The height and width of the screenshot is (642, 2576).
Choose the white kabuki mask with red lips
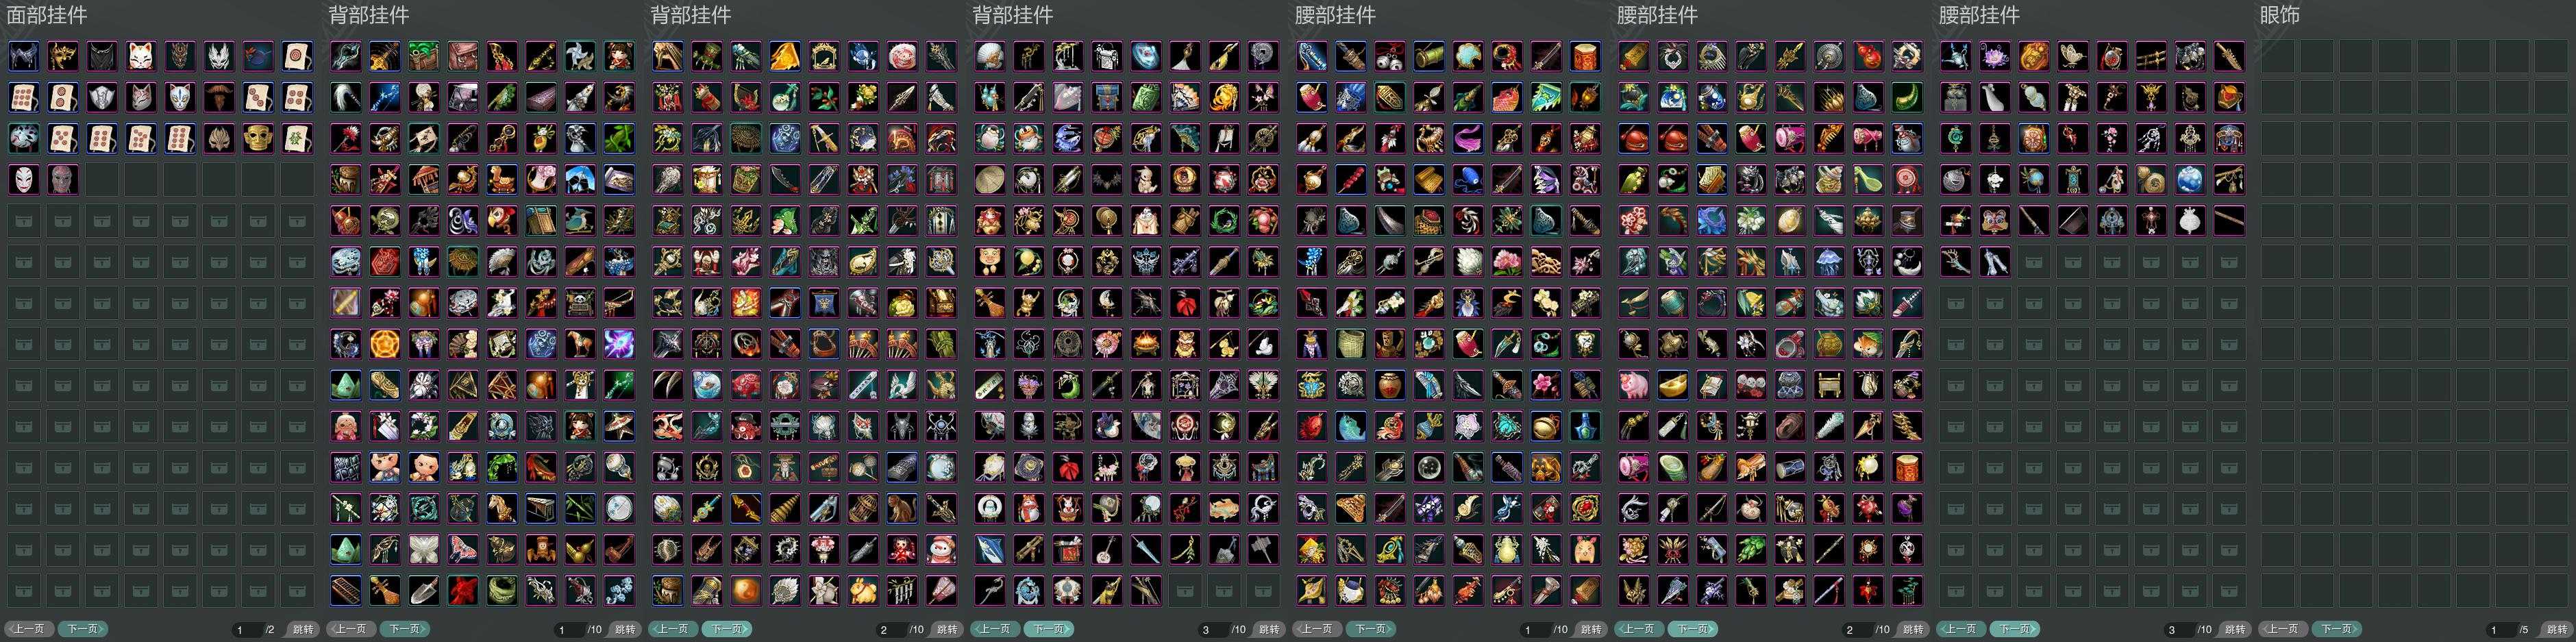[x=24, y=179]
